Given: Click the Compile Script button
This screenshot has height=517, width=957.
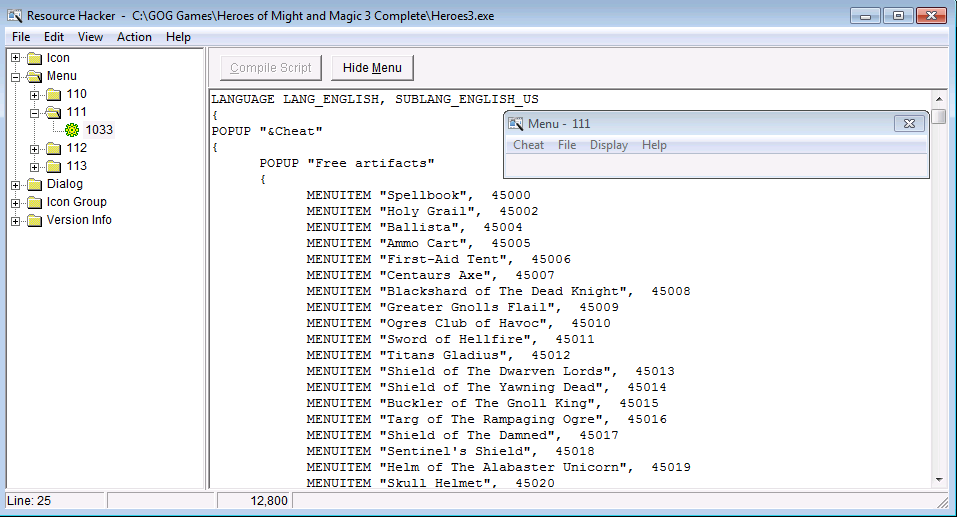Looking at the screenshot, I should (x=271, y=68).
